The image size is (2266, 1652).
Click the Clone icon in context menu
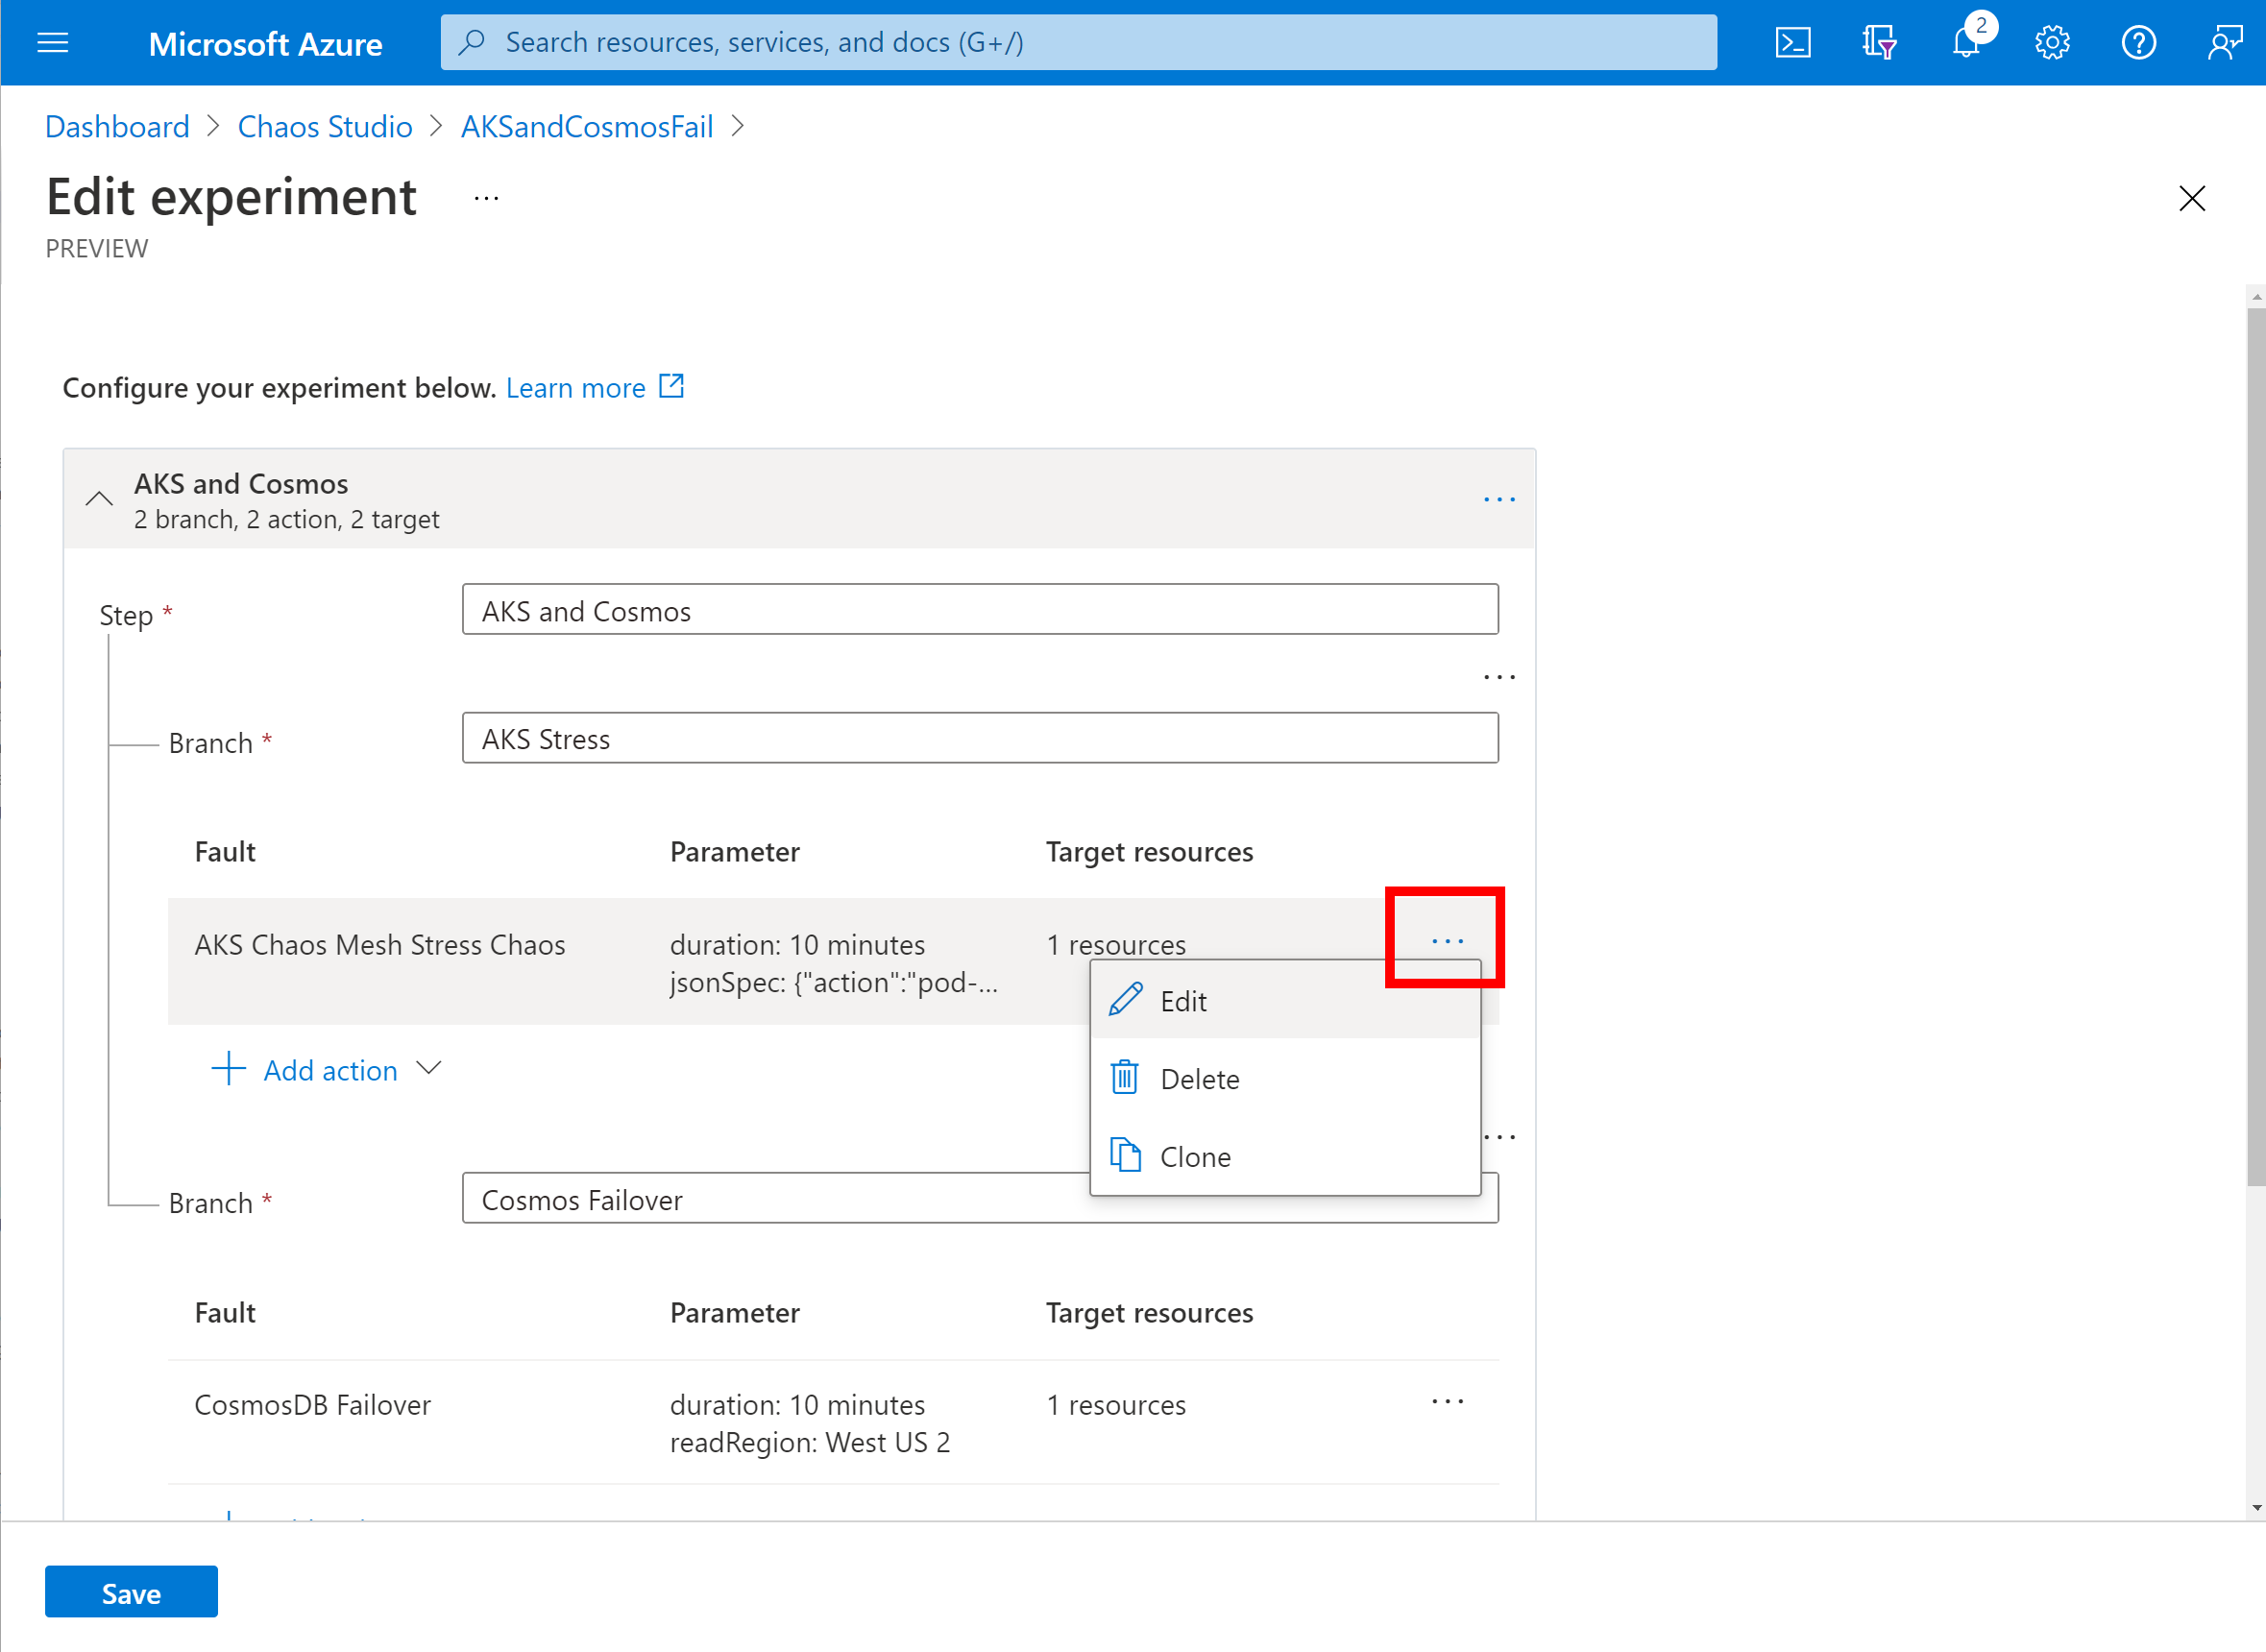1126,1155
